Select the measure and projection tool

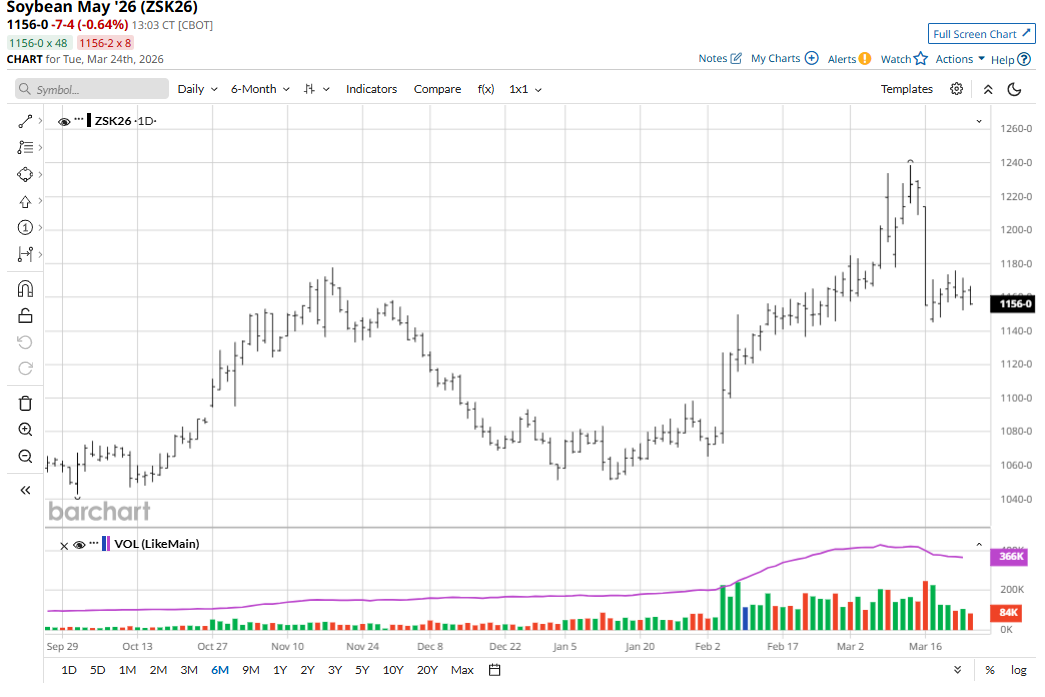coord(25,254)
